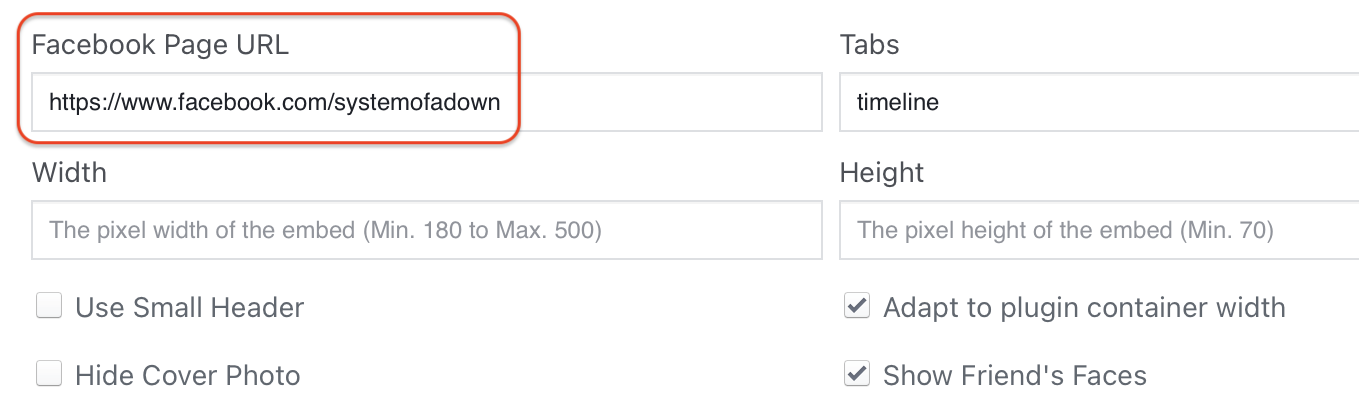Click the "Show Friend's Faces" label text
The width and height of the screenshot is (1359, 419).
[x=1014, y=376]
